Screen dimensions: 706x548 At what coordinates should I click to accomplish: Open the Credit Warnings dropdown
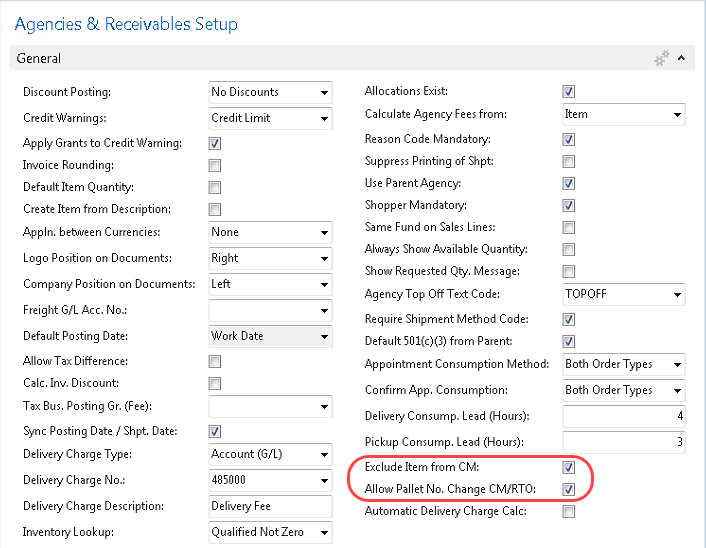324,118
